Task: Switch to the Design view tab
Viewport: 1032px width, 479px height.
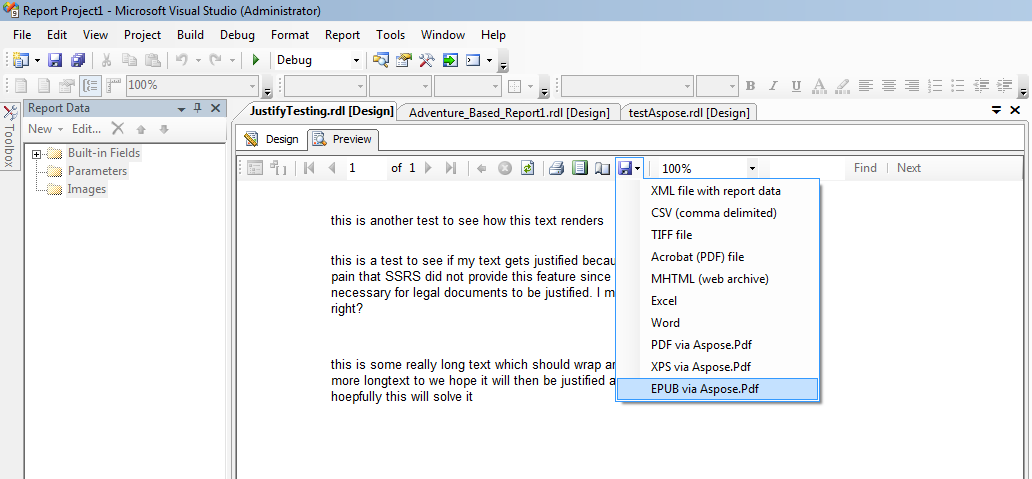Action: point(272,139)
